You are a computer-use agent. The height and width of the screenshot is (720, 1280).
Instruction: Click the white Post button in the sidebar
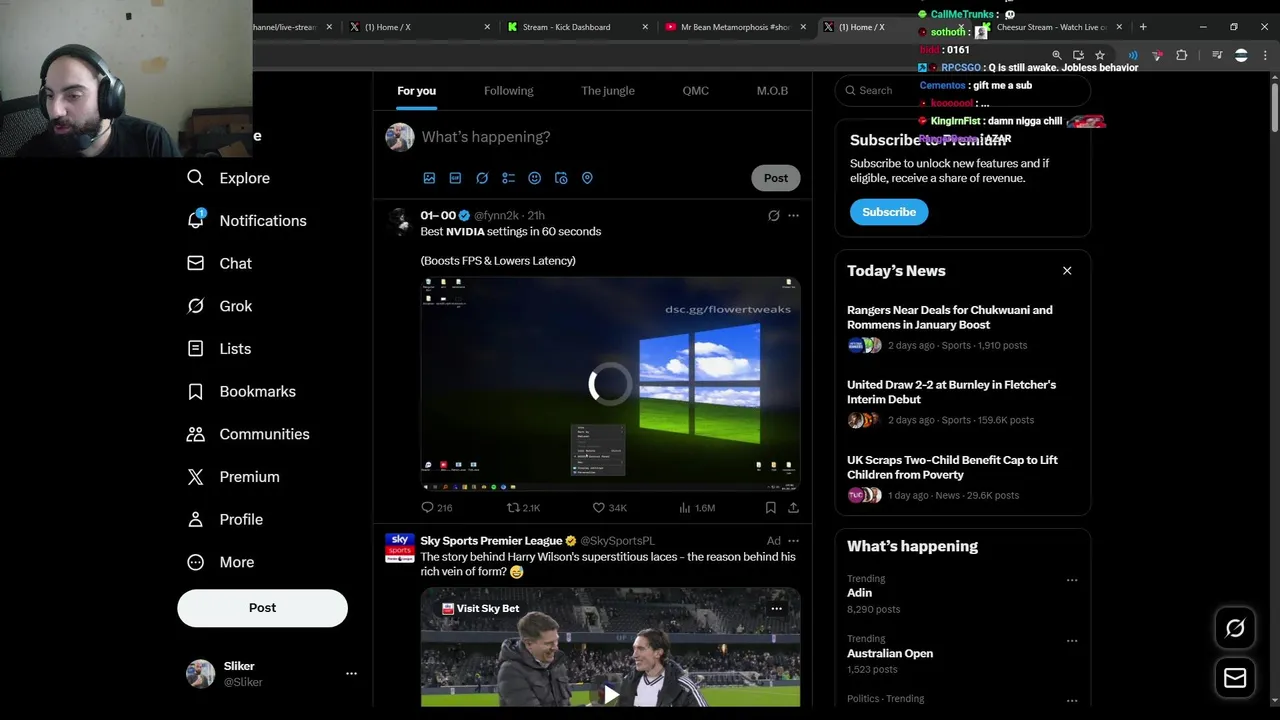[263, 608]
